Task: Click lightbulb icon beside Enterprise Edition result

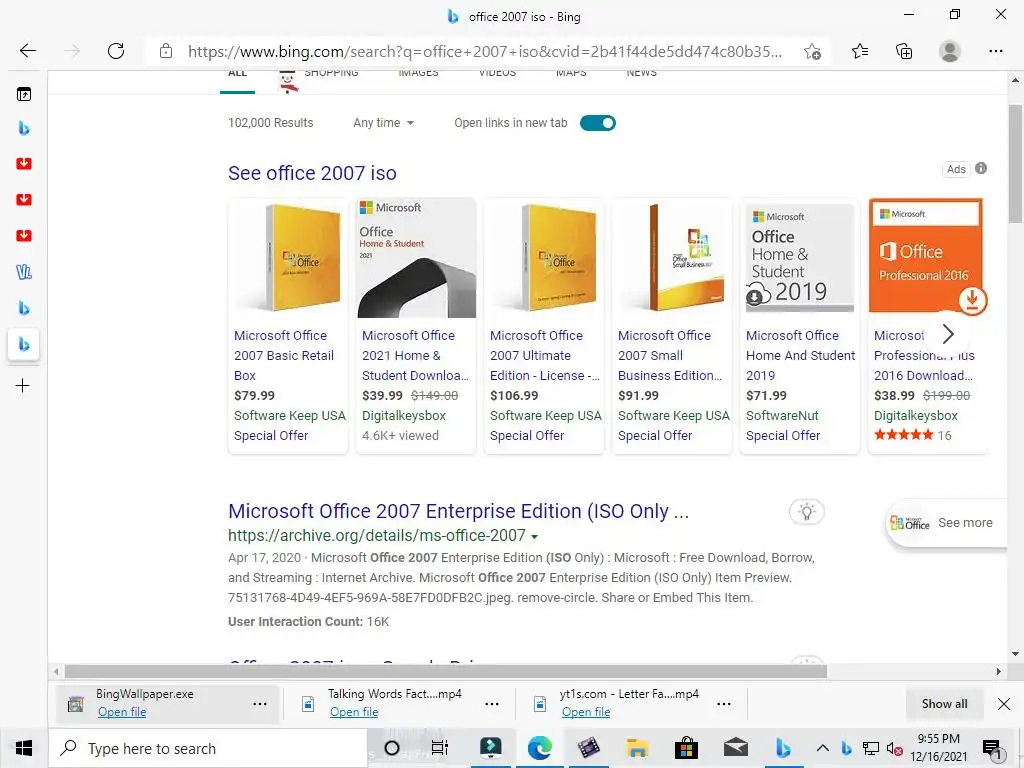Action: click(807, 511)
